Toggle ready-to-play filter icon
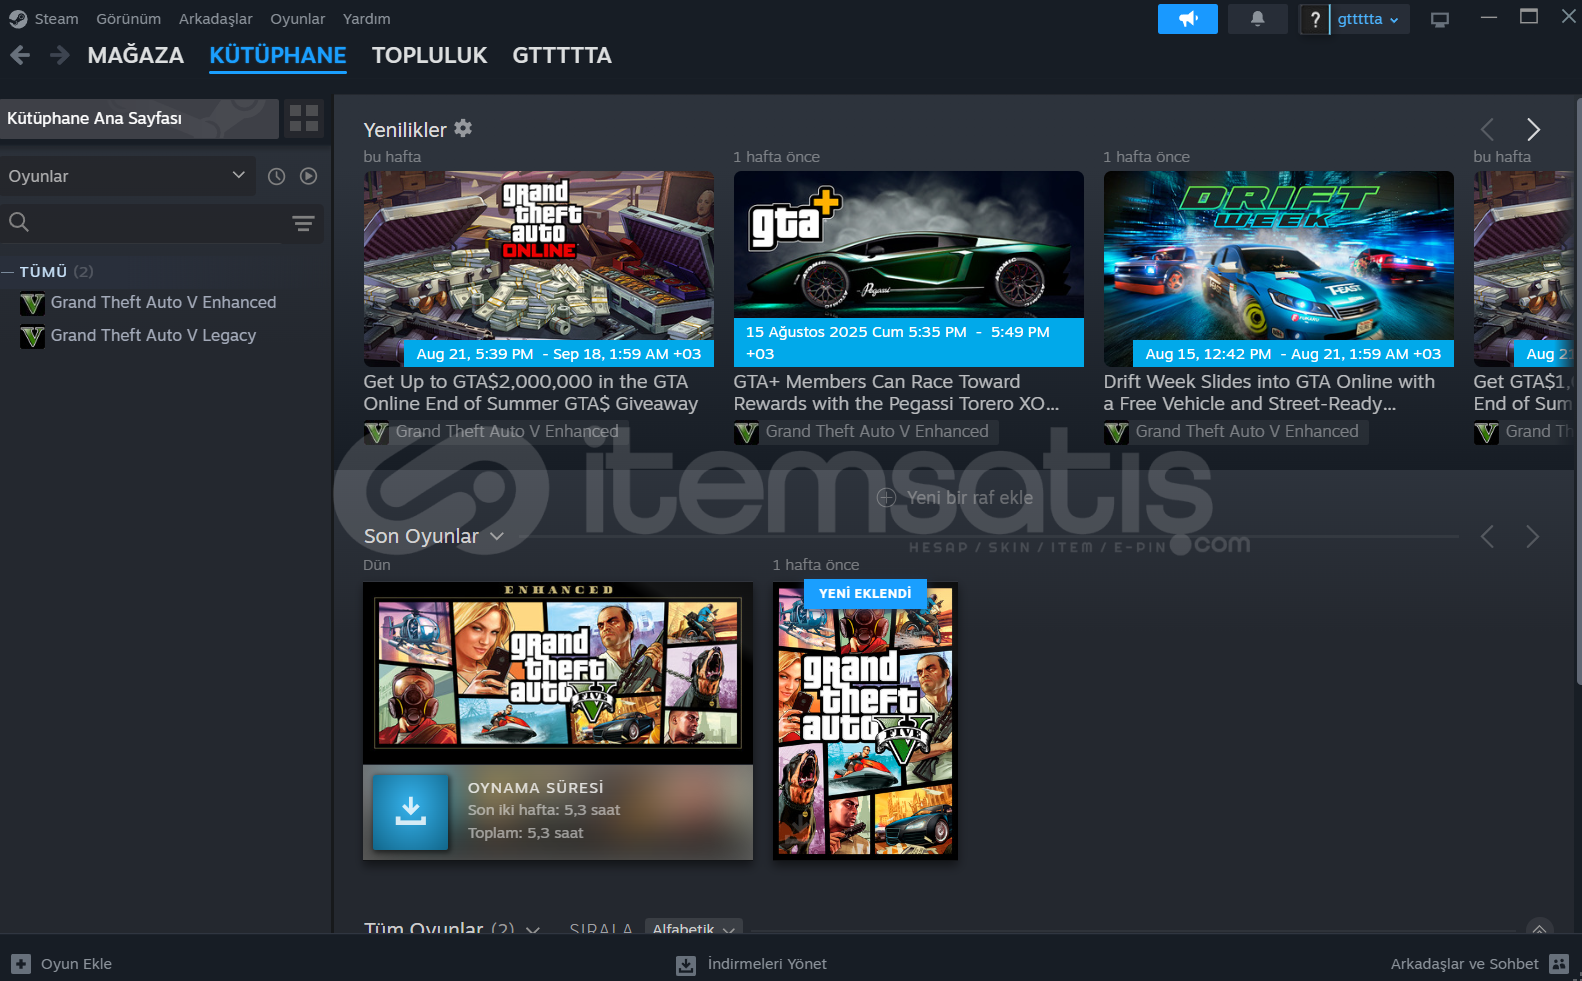This screenshot has height=981, width=1582. point(309,176)
